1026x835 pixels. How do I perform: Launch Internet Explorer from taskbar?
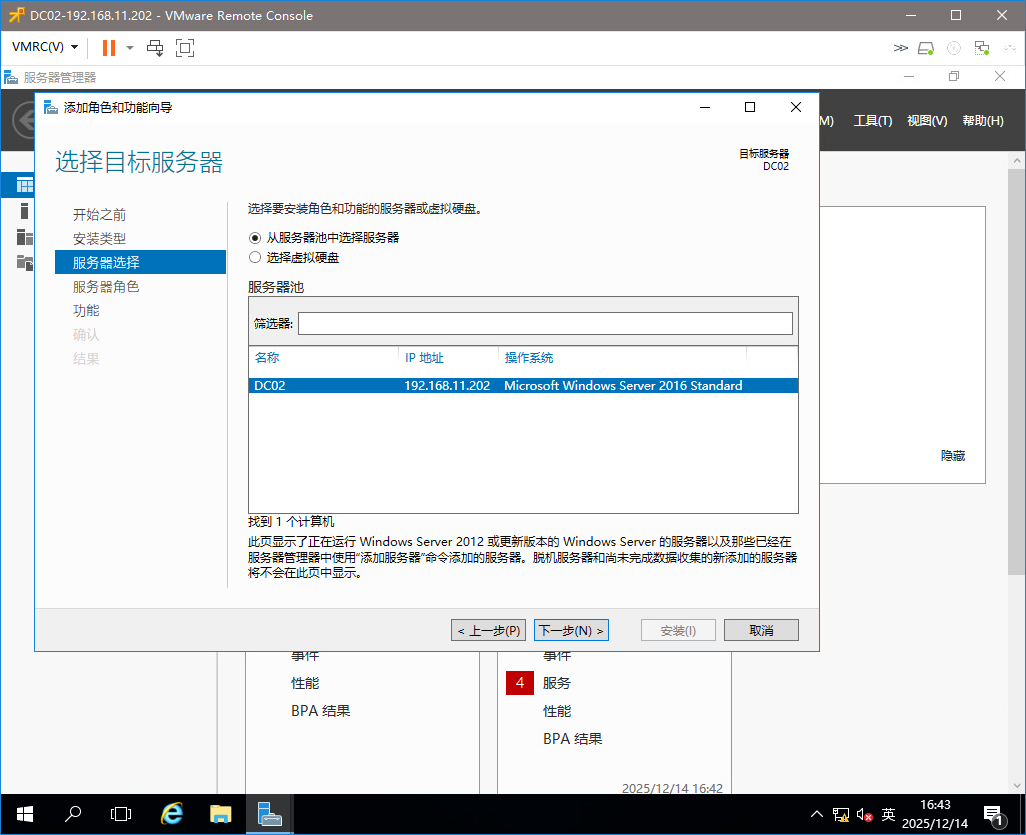171,814
